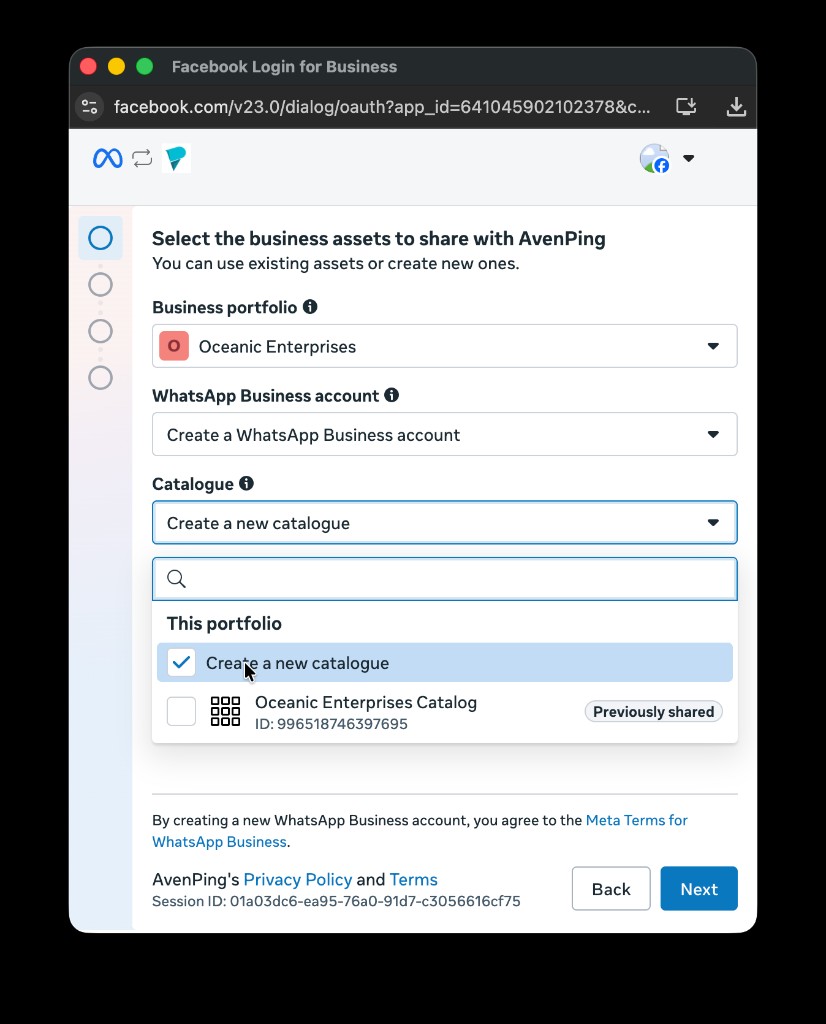Click the Previously shared badge
Image resolution: width=826 pixels, height=1024 pixels.
[654, 712]
